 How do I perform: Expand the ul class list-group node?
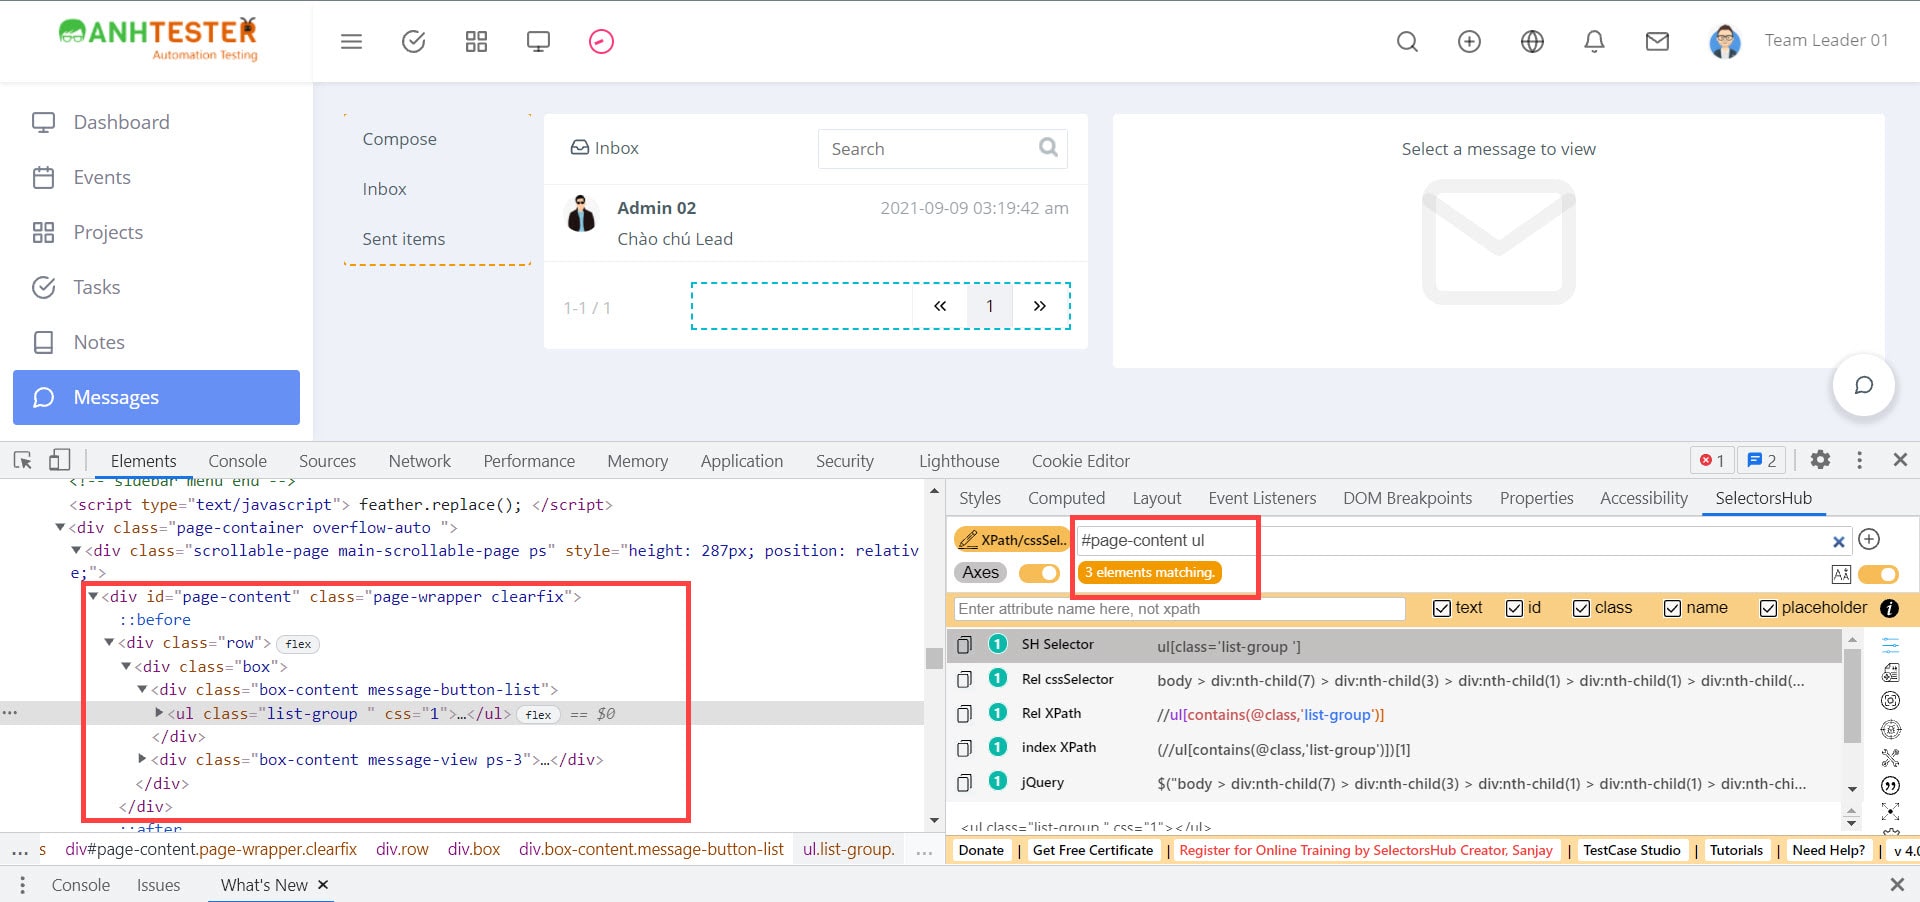[x=159, y=713]
